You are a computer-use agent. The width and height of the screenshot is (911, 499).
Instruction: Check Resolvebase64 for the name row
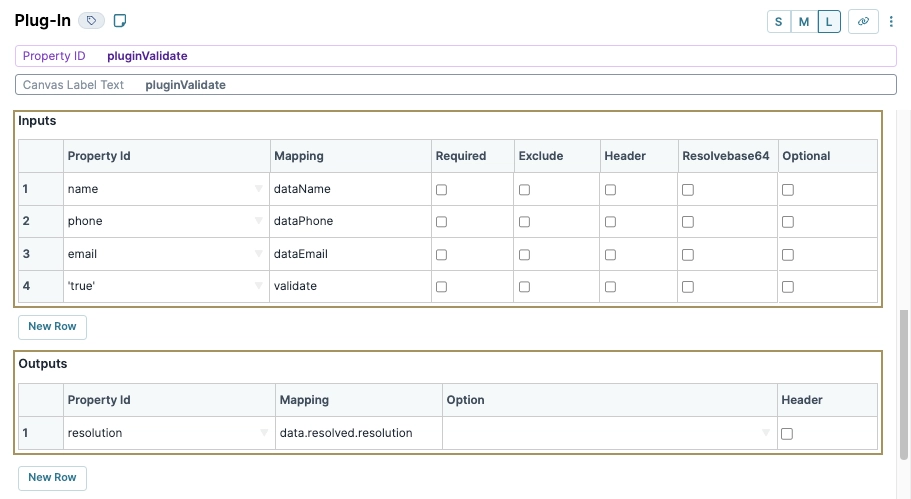(x=688, y=190)
